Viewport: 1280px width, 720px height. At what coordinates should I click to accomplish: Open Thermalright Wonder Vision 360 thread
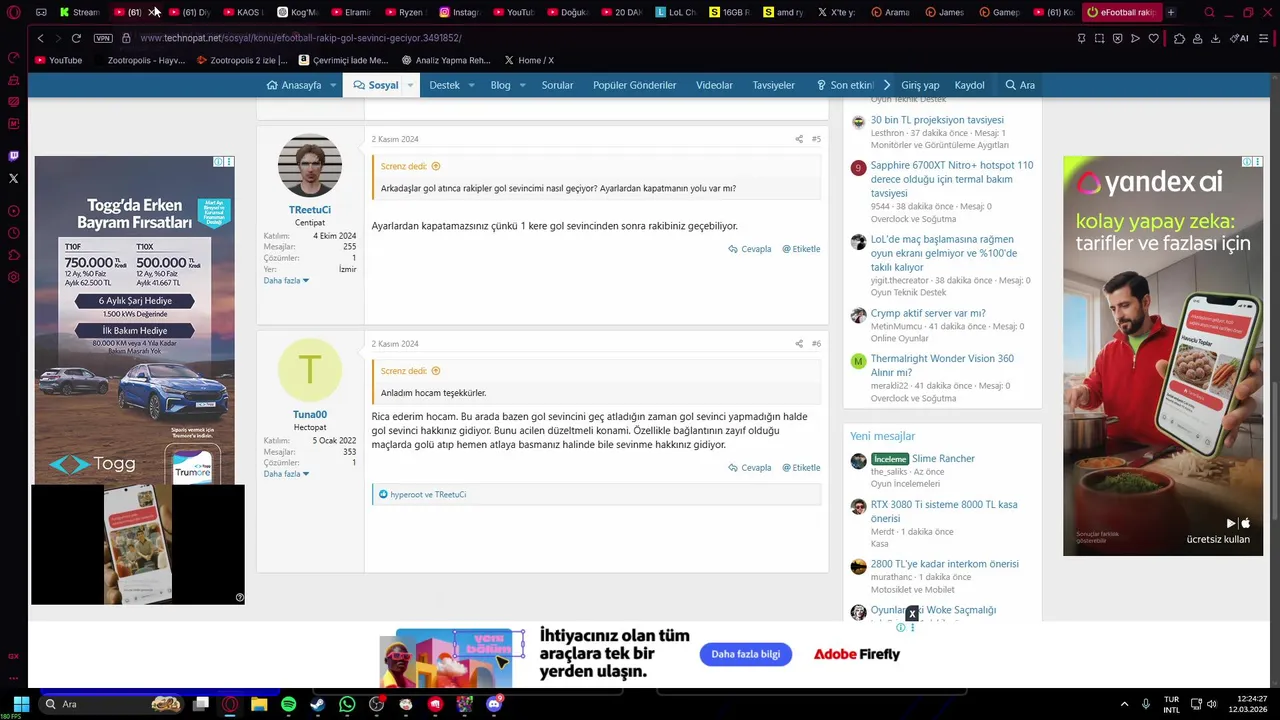[942, 365]
